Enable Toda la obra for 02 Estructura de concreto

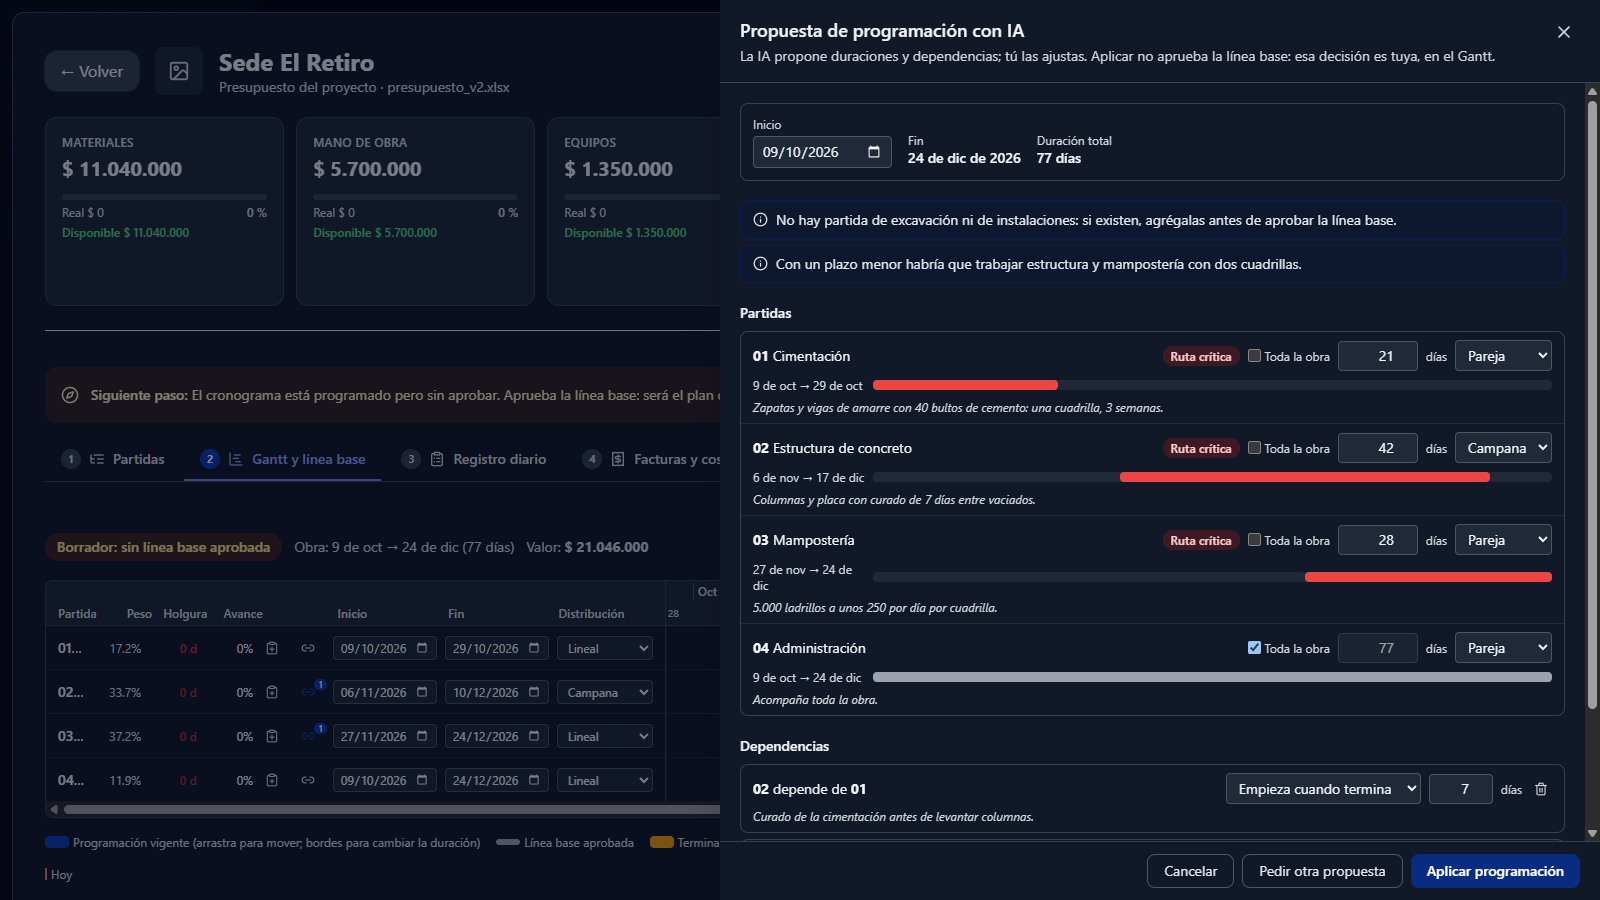[1254, 448]
